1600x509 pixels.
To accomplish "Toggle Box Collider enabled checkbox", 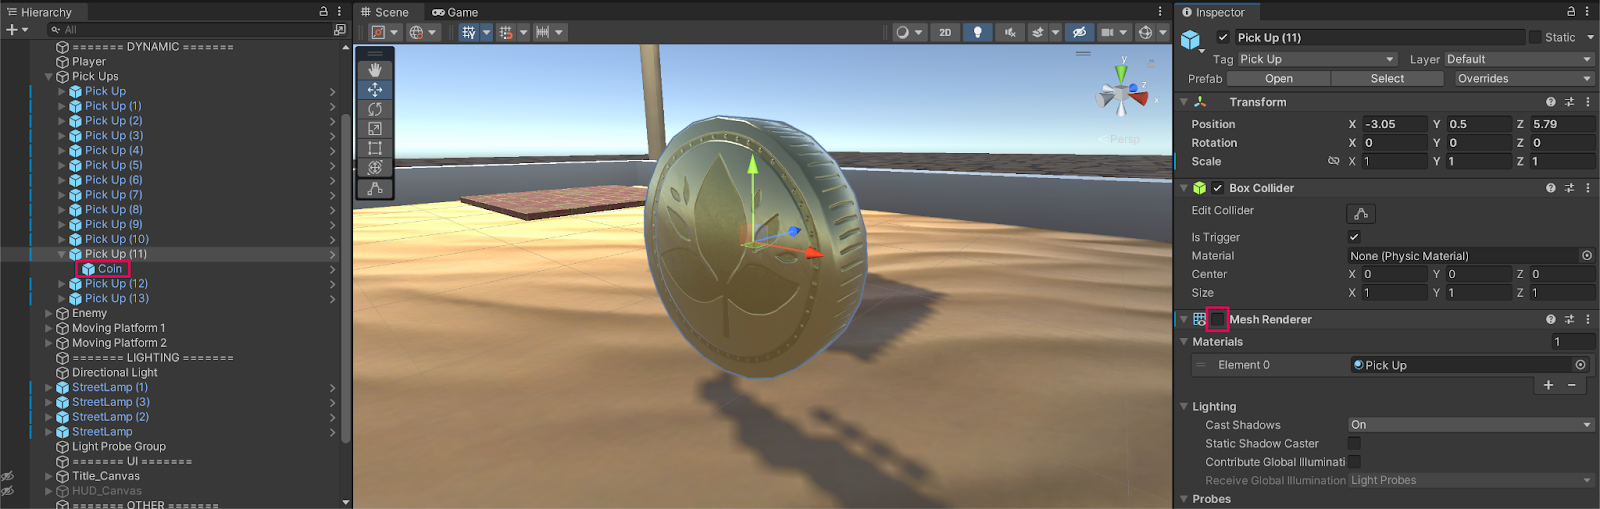I will click(1218, 188).
